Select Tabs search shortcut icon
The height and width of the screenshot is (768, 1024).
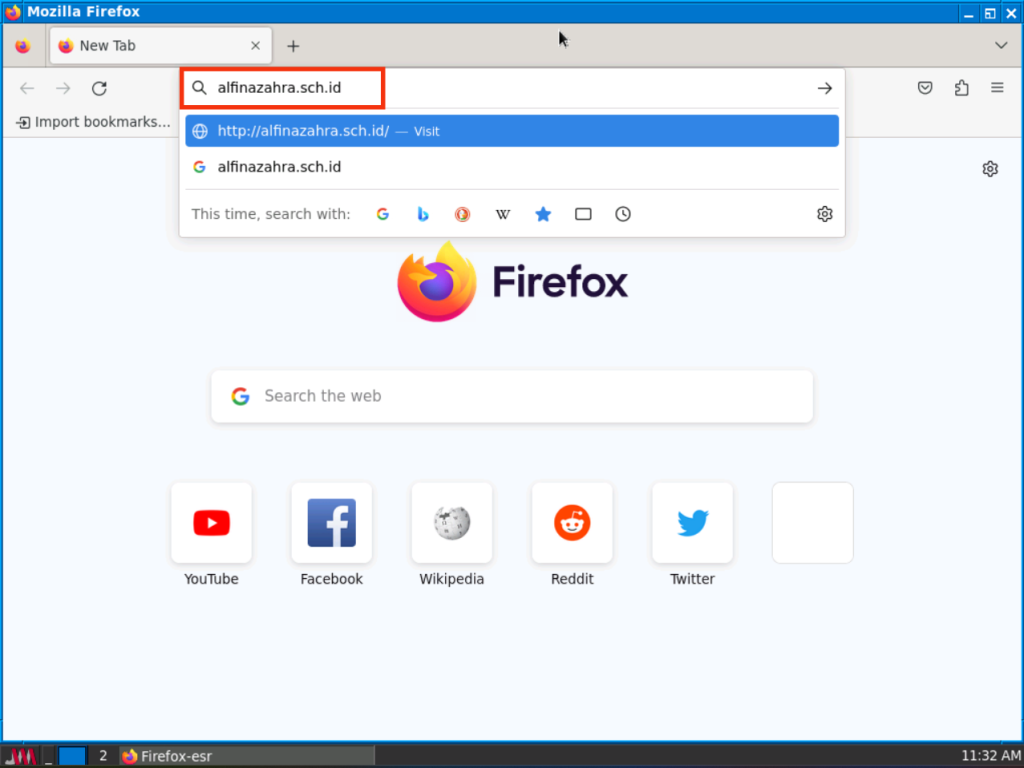[x=583, y=214]
